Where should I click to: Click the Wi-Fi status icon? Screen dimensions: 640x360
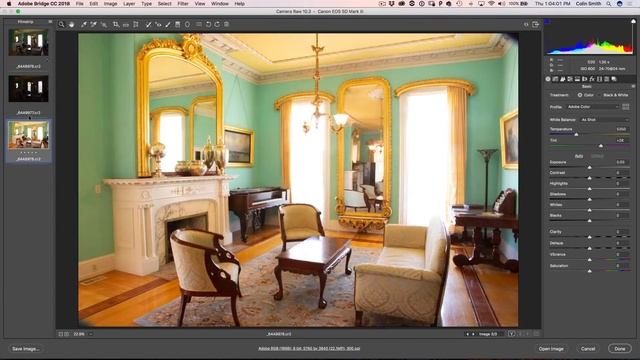click(491, 4)
